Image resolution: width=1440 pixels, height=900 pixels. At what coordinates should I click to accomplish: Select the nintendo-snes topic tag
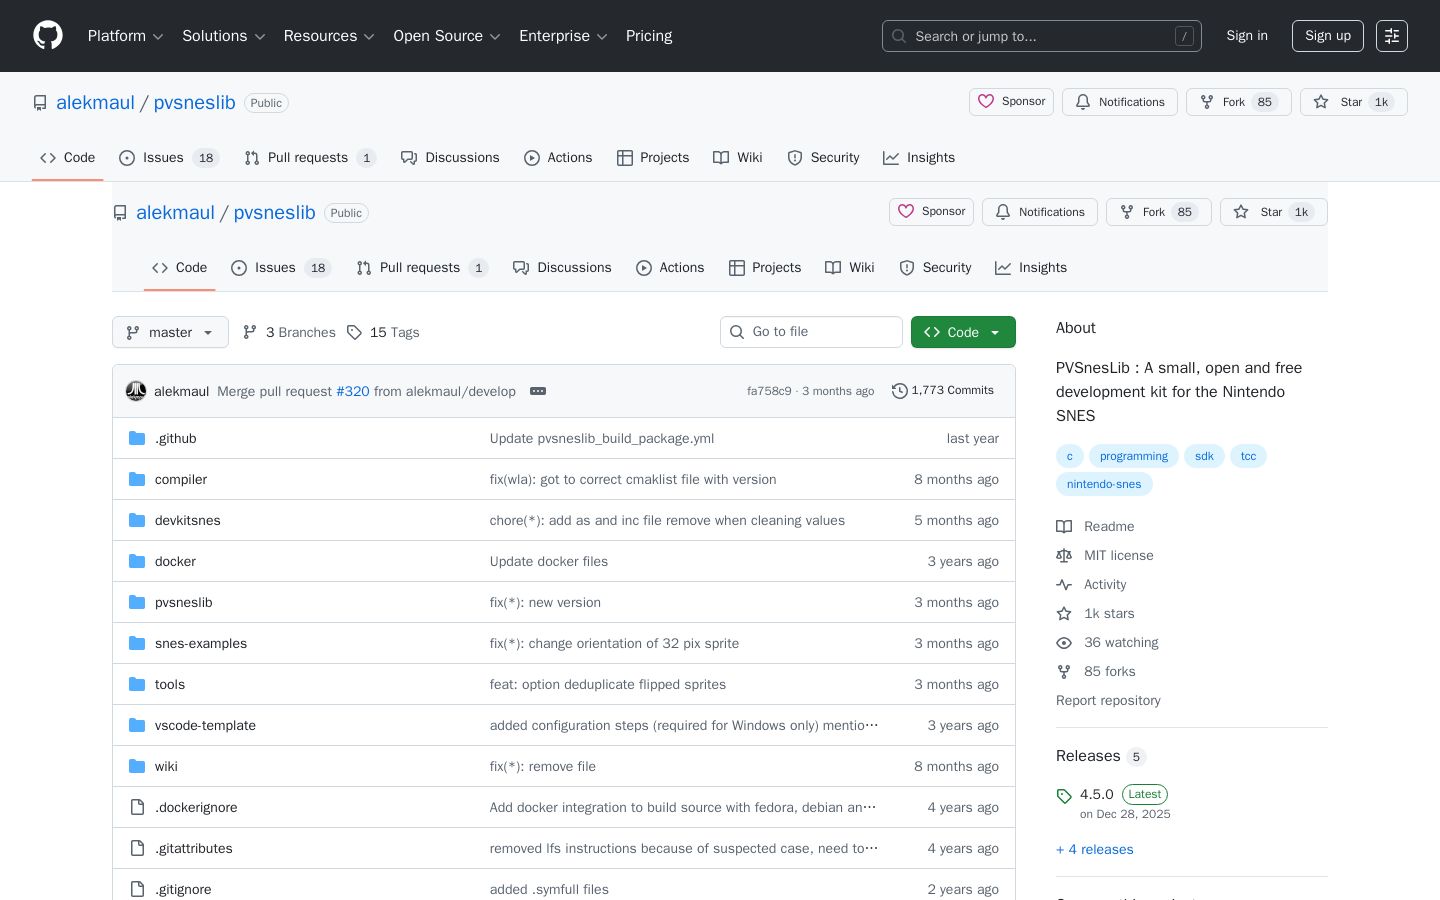coord(1104,484)
